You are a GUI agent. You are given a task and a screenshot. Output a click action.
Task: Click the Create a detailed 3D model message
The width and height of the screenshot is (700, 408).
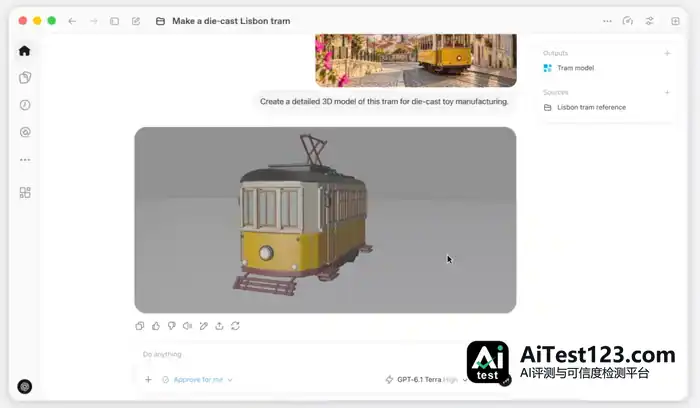[384, 102]
